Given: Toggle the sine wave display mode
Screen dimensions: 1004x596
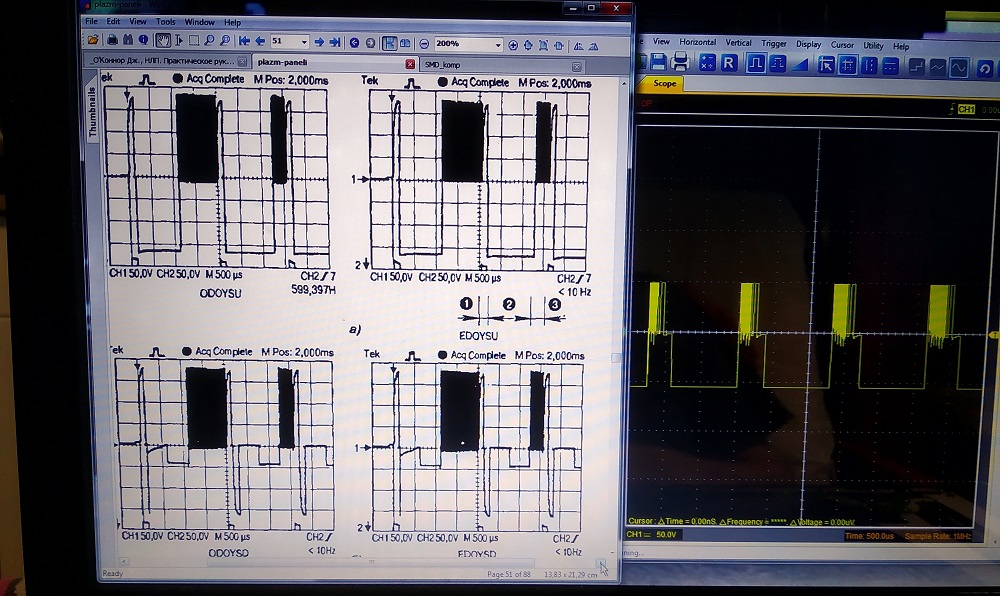Looking at the screenshot, I should (x=959, y=66).
